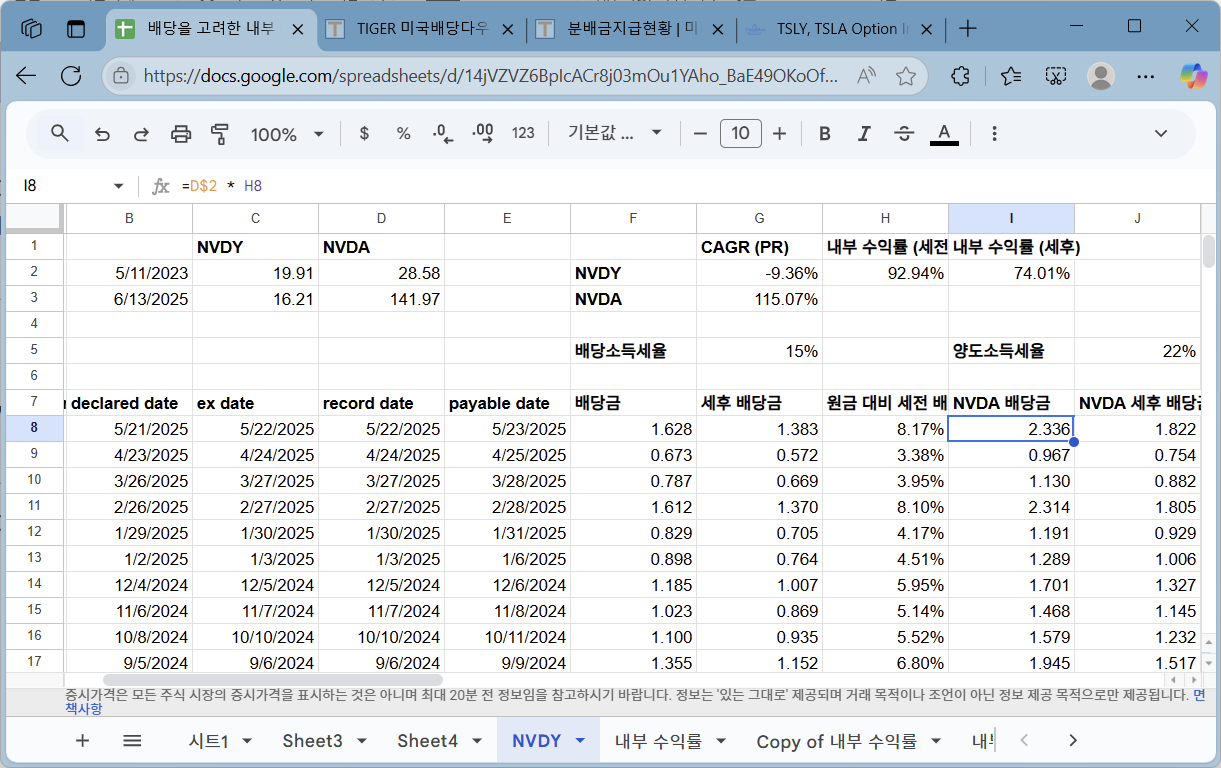Bookmark this page with star icon
The height and width of the screenshot is (768, 1221).
click(906, 76)
